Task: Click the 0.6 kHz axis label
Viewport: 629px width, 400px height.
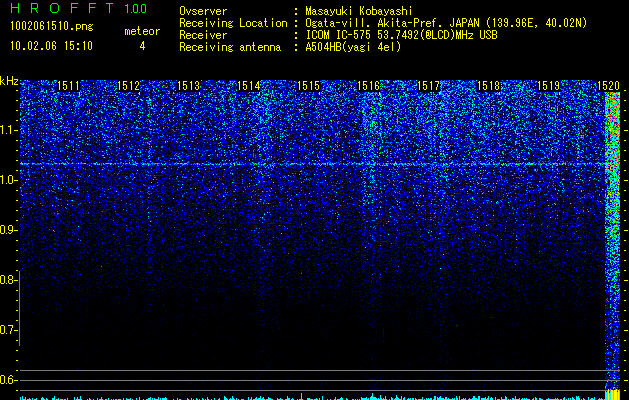Action: click(9, 380)
